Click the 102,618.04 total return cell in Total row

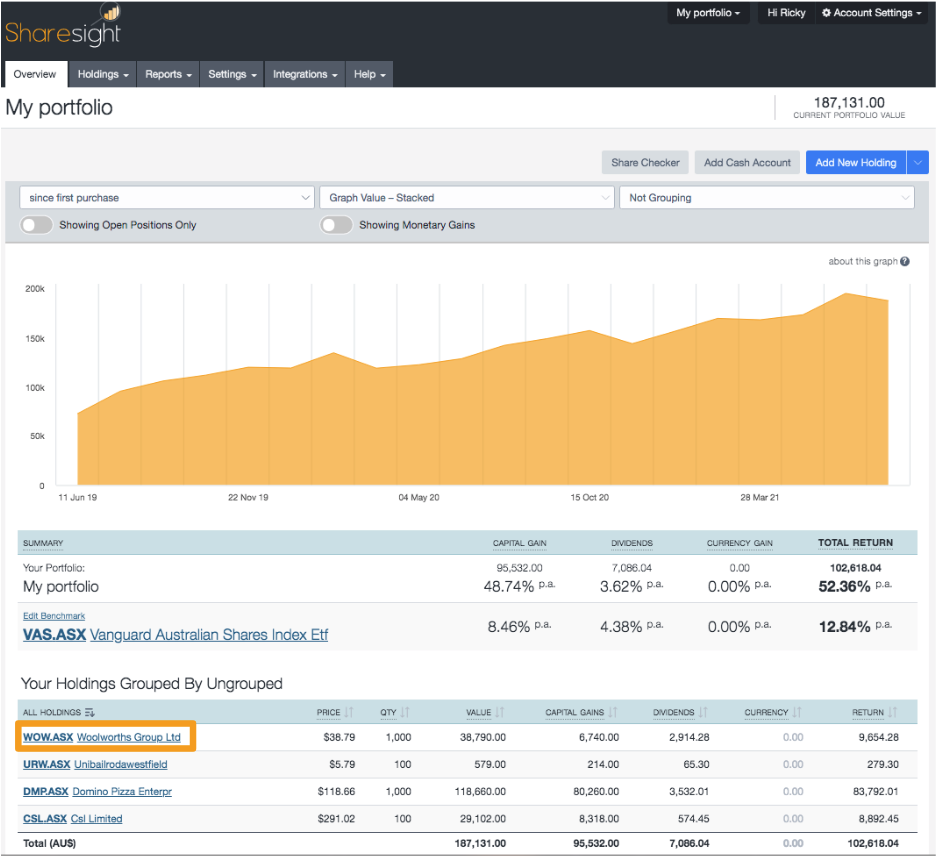872,843
